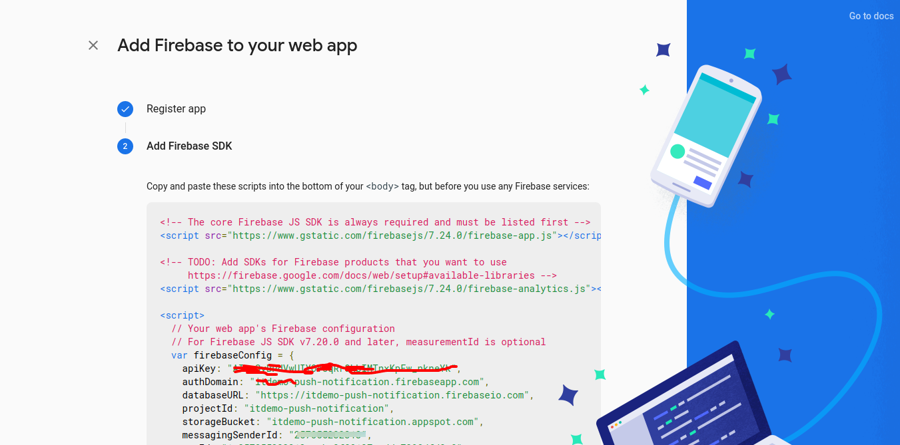Click the storageBucket appspot.com value
Viewport: 900px width, 445px height.
(374, 422)
